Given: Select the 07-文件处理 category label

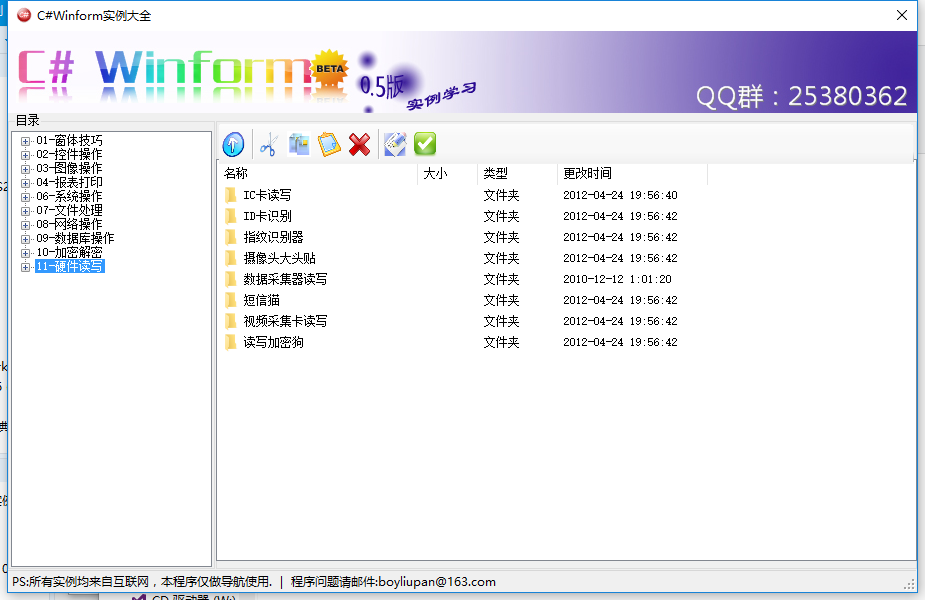Looking at the screenshot, I should [70, 211].
